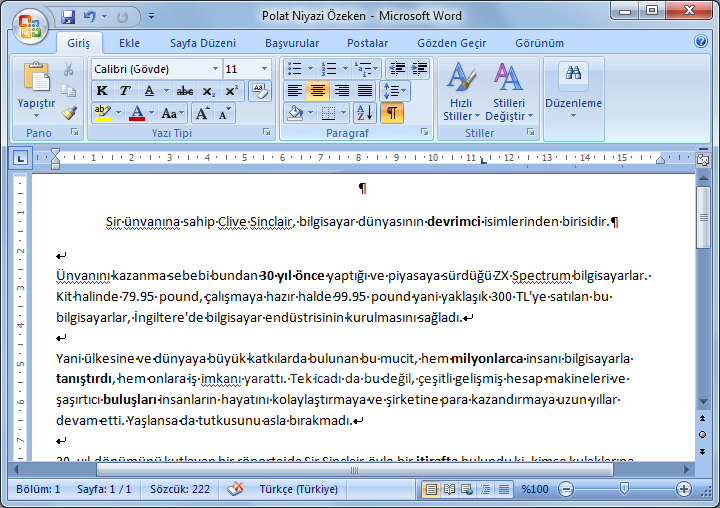
Task: Open Stilleri Değiştir change styles menu
Action: tap(509, 91)
